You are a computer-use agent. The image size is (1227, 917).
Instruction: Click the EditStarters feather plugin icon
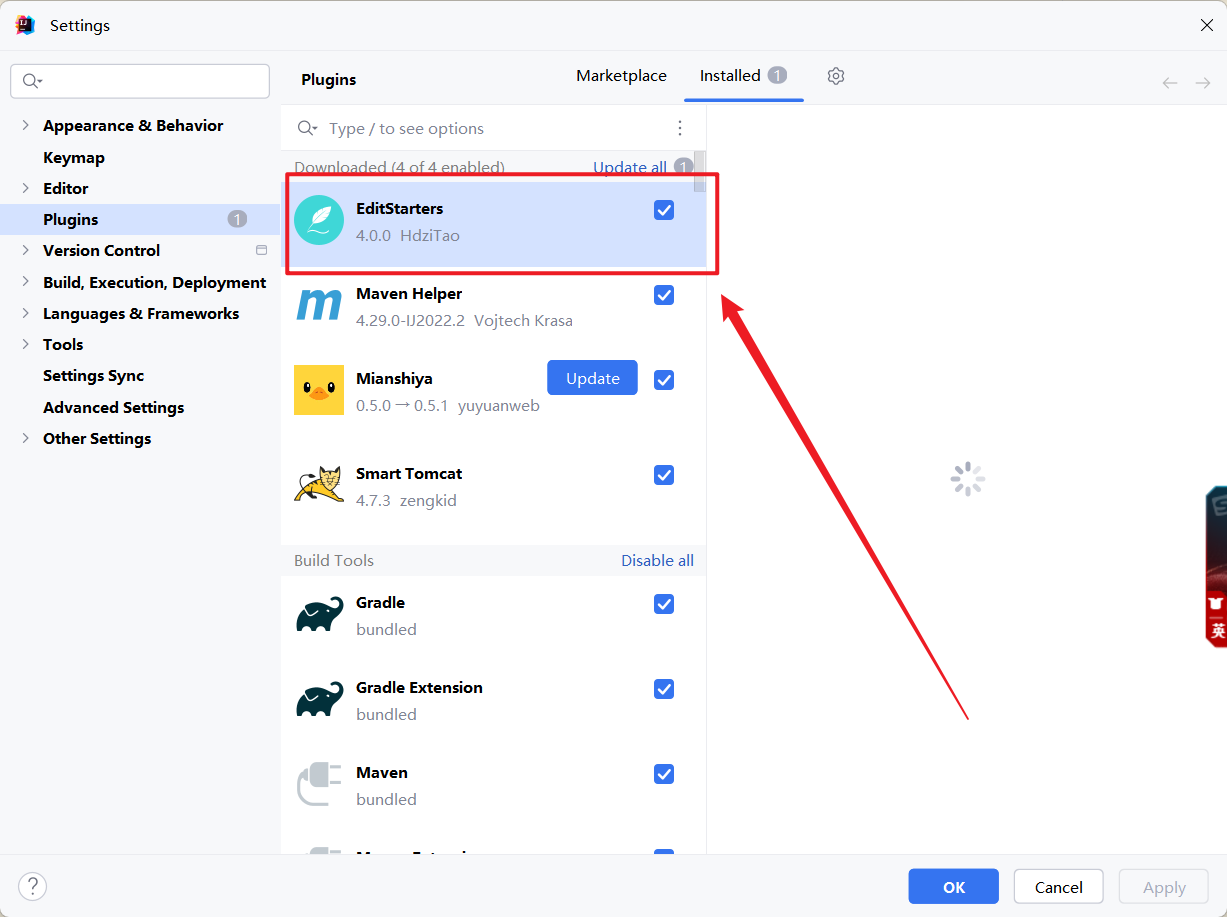tap(319, 220)
